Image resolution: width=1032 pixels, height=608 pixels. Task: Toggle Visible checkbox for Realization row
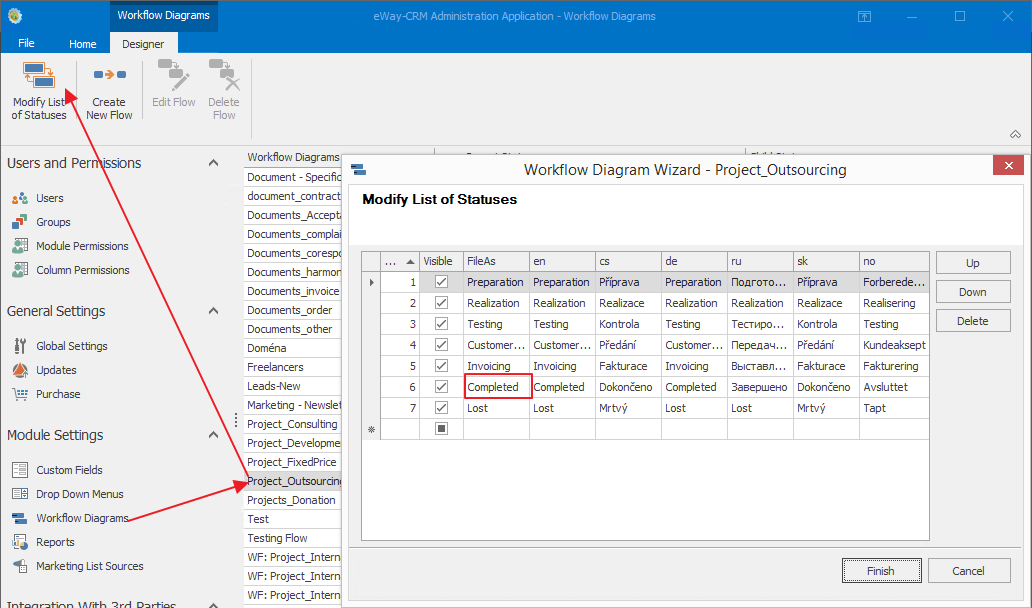(442, 303)
